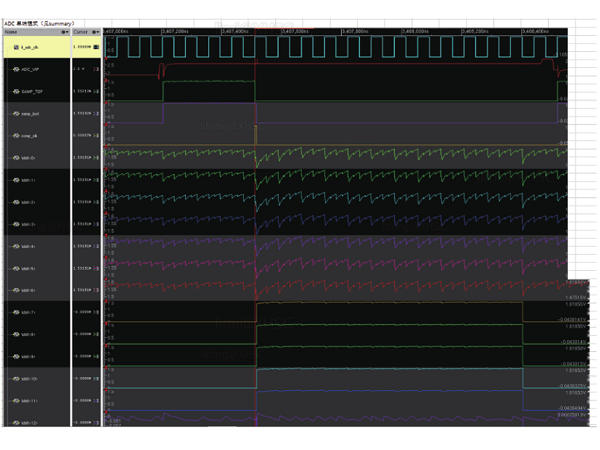Click the icon next to Vdd<0>
The image size is (600, 450).
click(x=16, y=158)
